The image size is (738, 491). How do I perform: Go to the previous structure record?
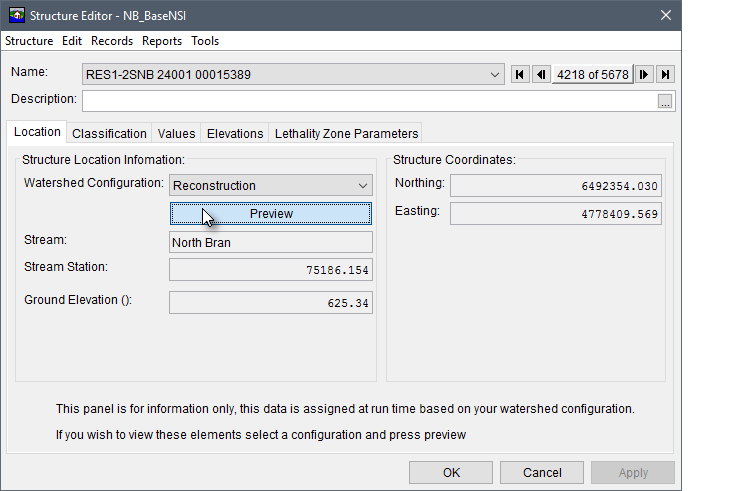click(541, 74)
